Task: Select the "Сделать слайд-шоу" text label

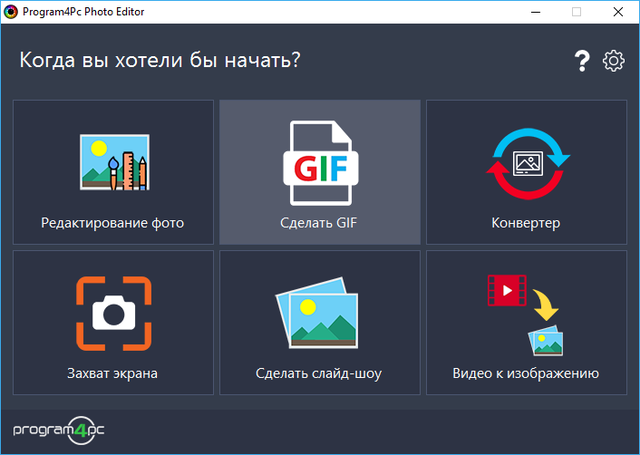Action: click(x=319, y=374)
